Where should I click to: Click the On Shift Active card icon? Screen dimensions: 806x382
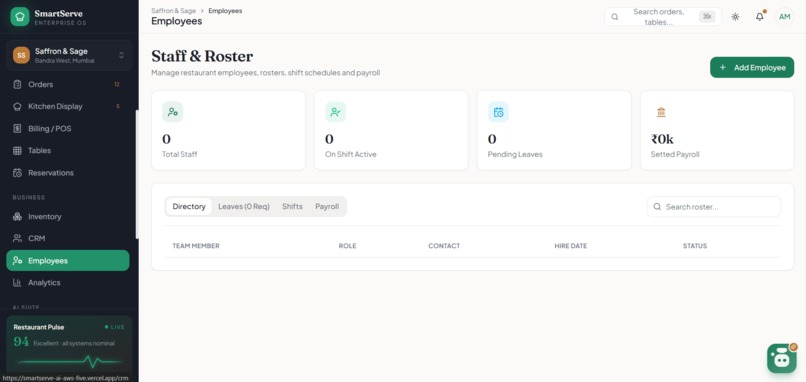coord(336,112)
